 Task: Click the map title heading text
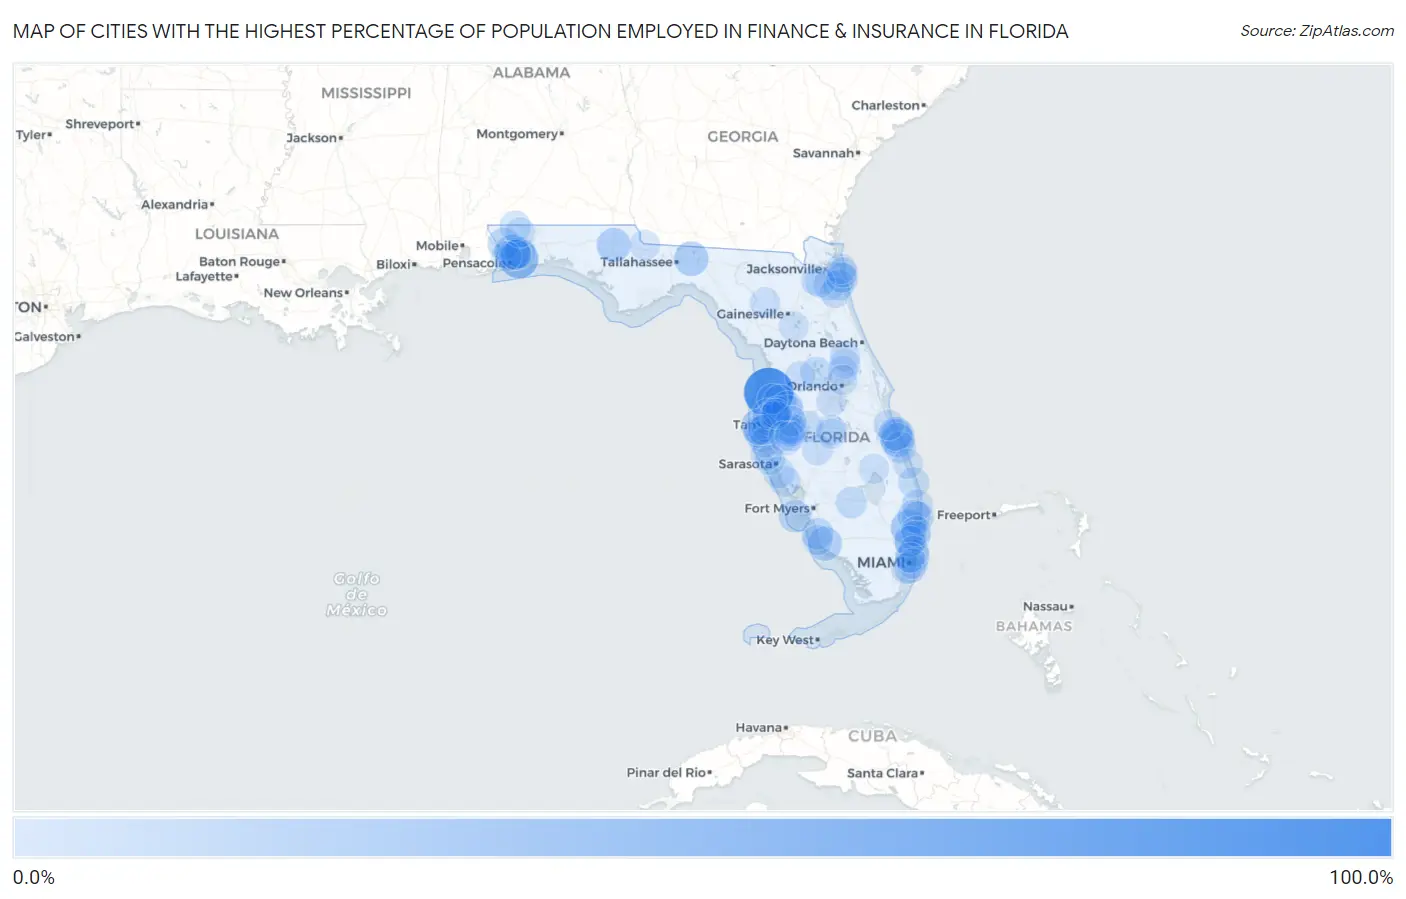[541, 31]
